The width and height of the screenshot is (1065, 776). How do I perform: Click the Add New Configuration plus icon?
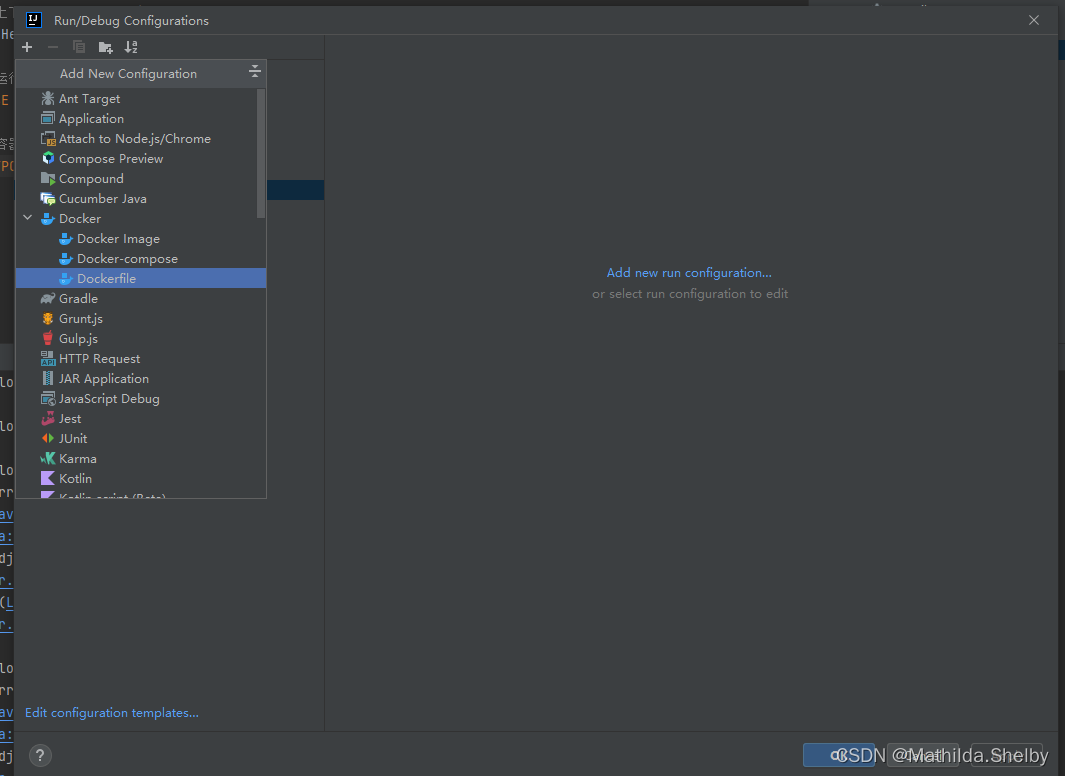[x=27, y=47]
